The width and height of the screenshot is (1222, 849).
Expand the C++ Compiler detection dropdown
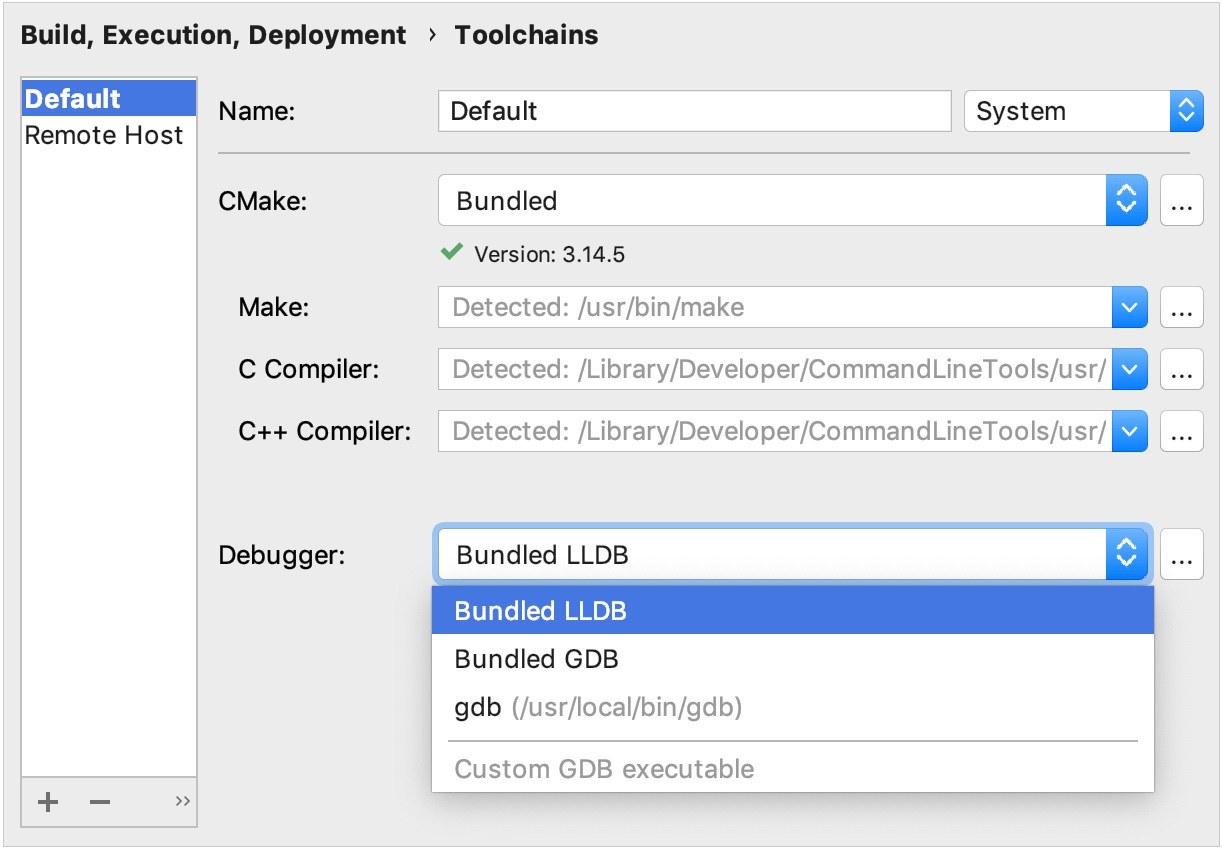click(1129, 431)
